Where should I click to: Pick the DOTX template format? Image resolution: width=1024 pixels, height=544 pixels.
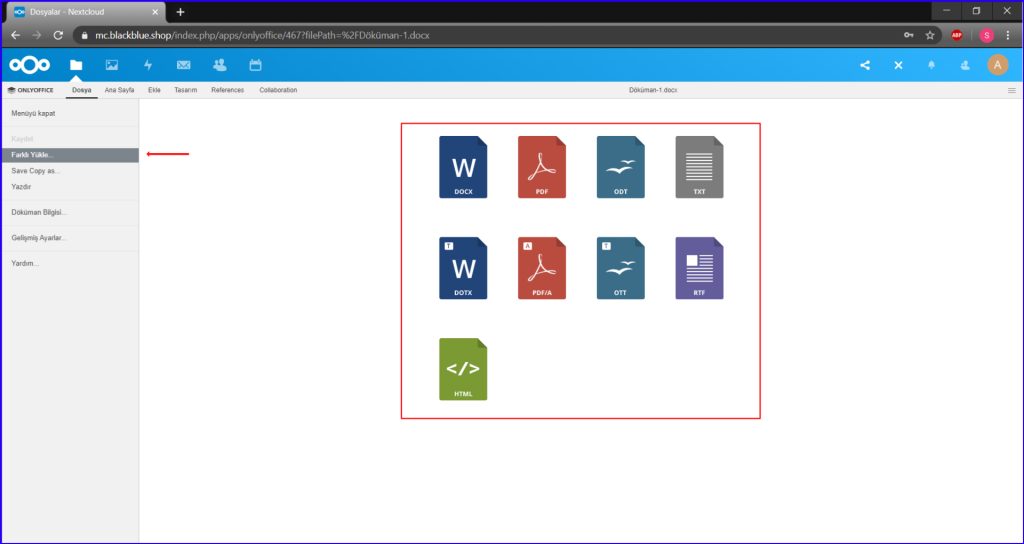click(463, 268)
